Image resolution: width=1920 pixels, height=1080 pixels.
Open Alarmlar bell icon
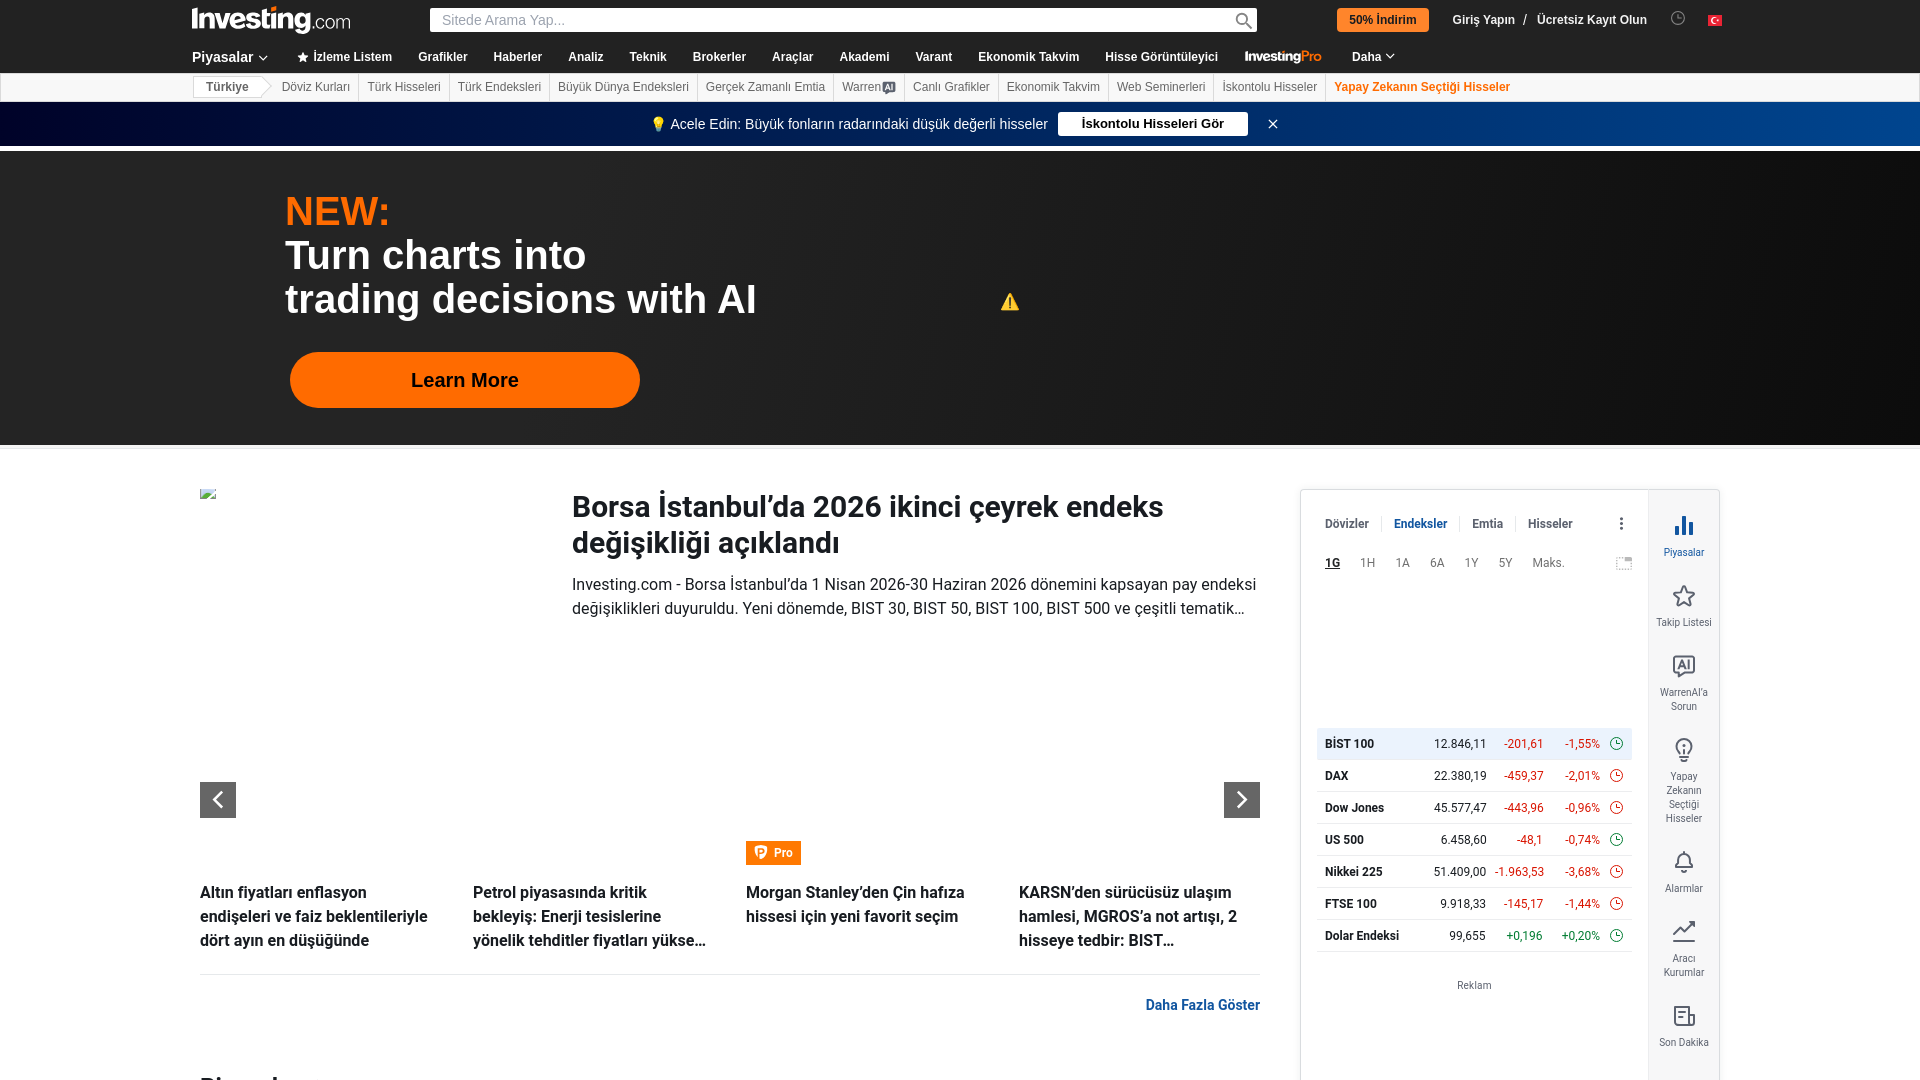click(x=1684, y=862)
